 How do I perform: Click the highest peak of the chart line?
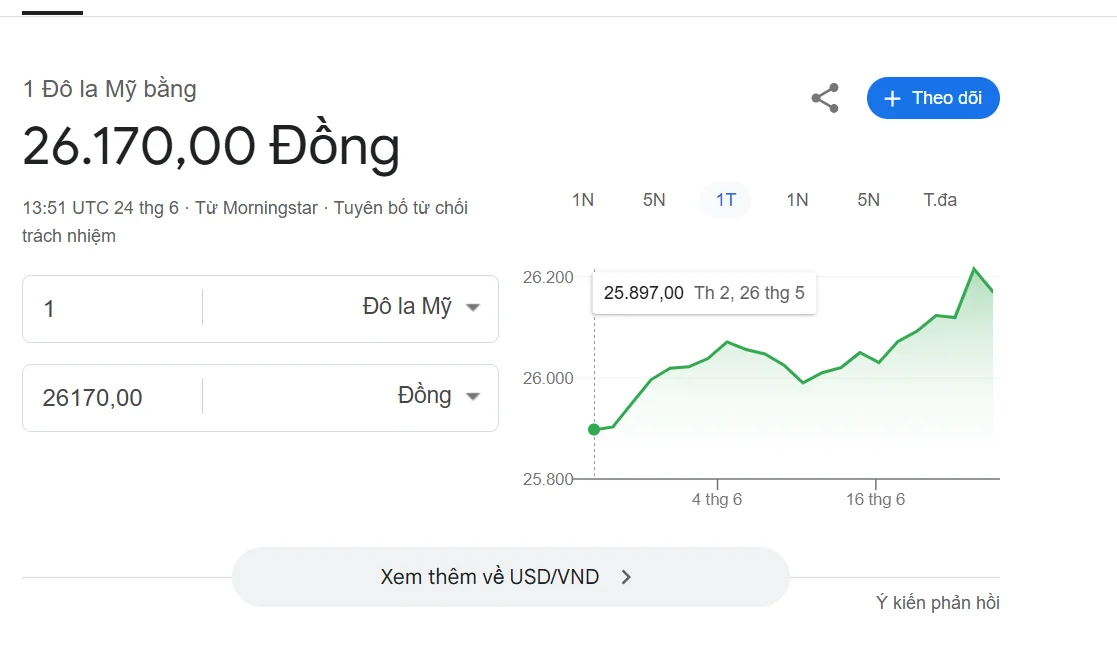click(973, 268)
